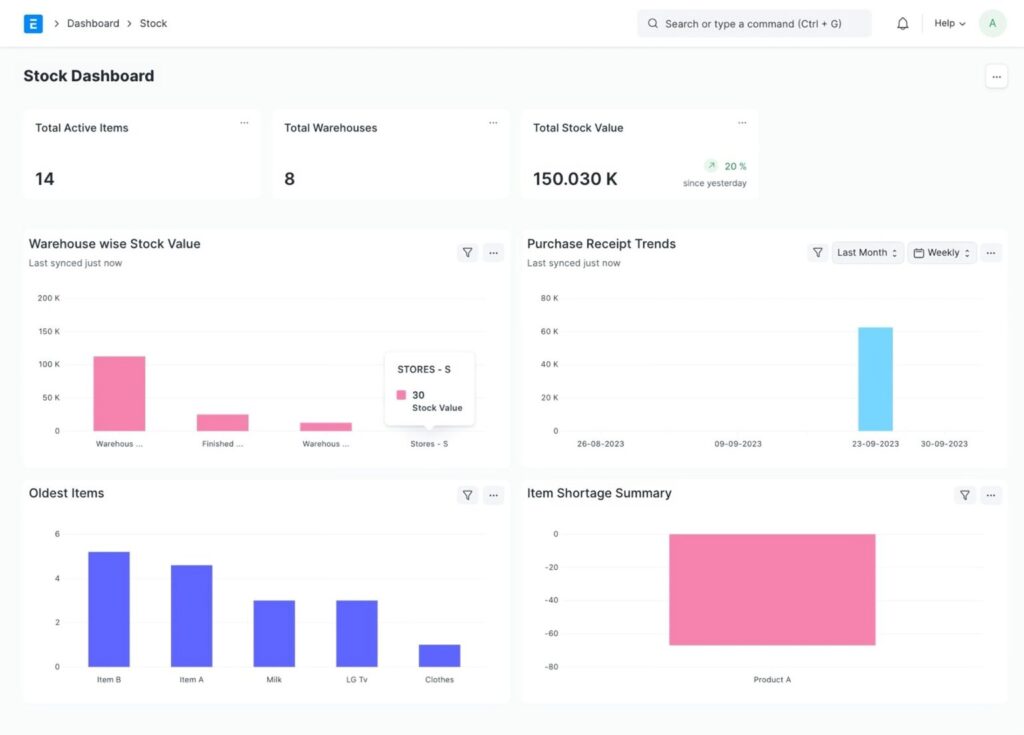Click the Item B bar in Oldest Items
This screenshot has width=1024, height=735.
108,608
